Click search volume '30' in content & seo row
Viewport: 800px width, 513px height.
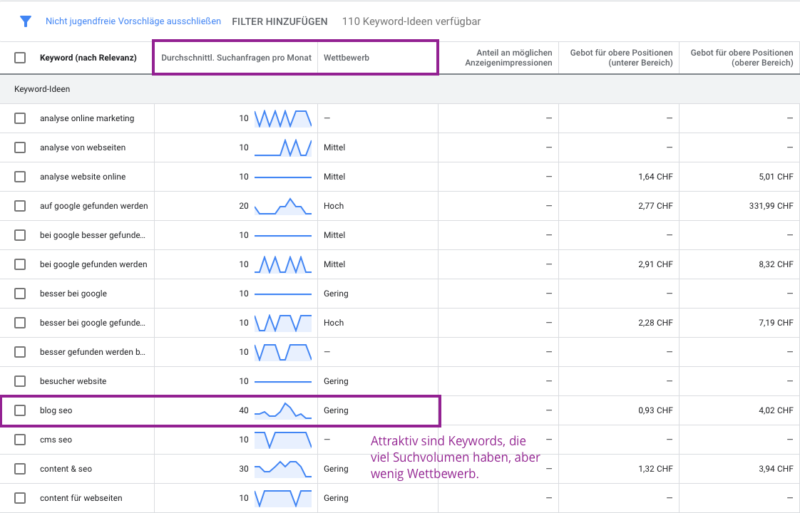[244, 469]
